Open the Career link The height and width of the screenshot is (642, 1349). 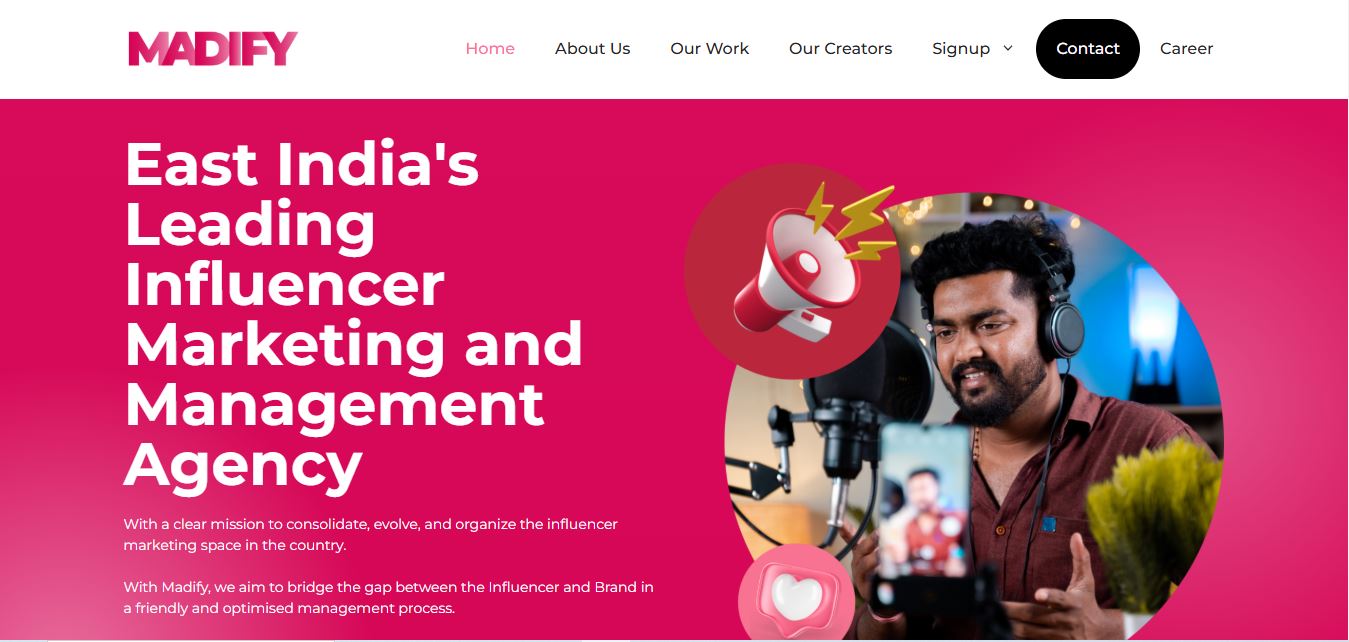tap(1187, 48)
